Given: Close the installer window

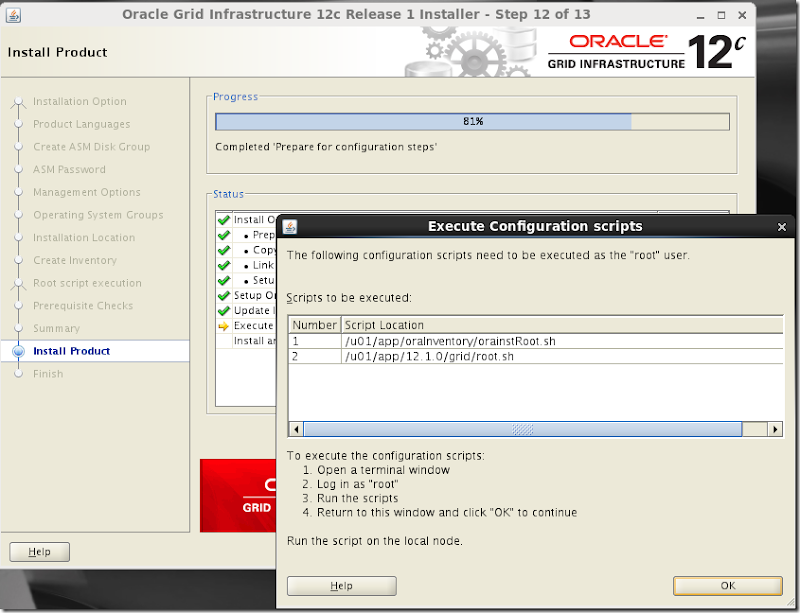Looking at the screenshot, I should [742, 16].
